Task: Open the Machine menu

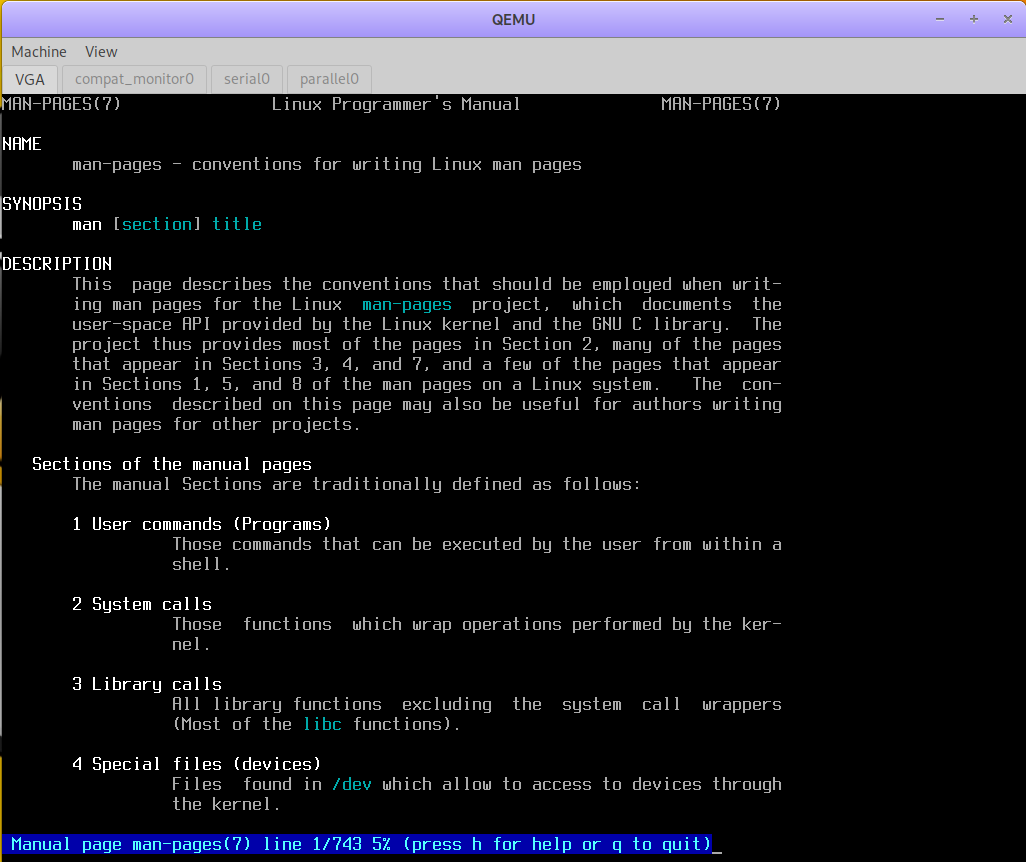Action: (x=39, y=52)
